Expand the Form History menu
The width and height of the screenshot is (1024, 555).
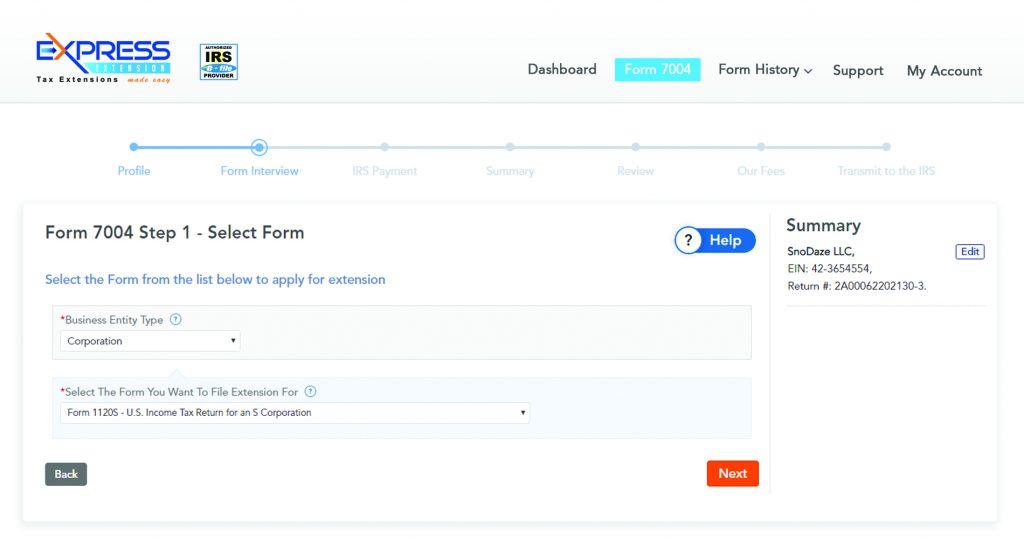765,70
